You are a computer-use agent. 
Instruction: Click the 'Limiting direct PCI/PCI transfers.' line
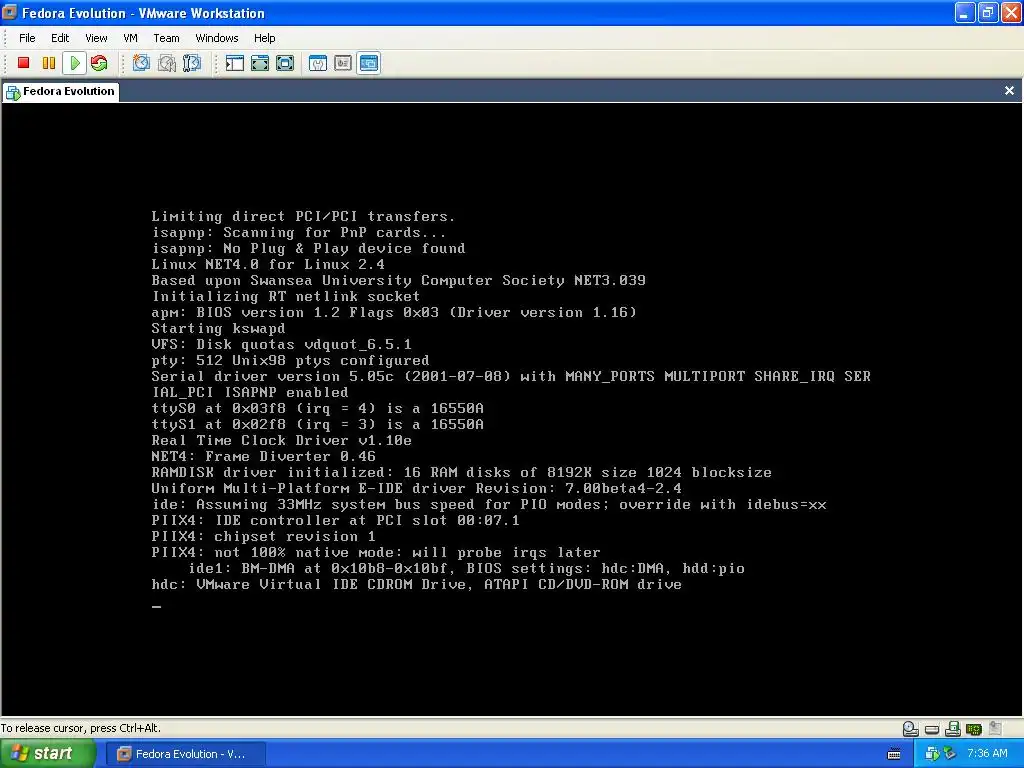coord(303,216)
